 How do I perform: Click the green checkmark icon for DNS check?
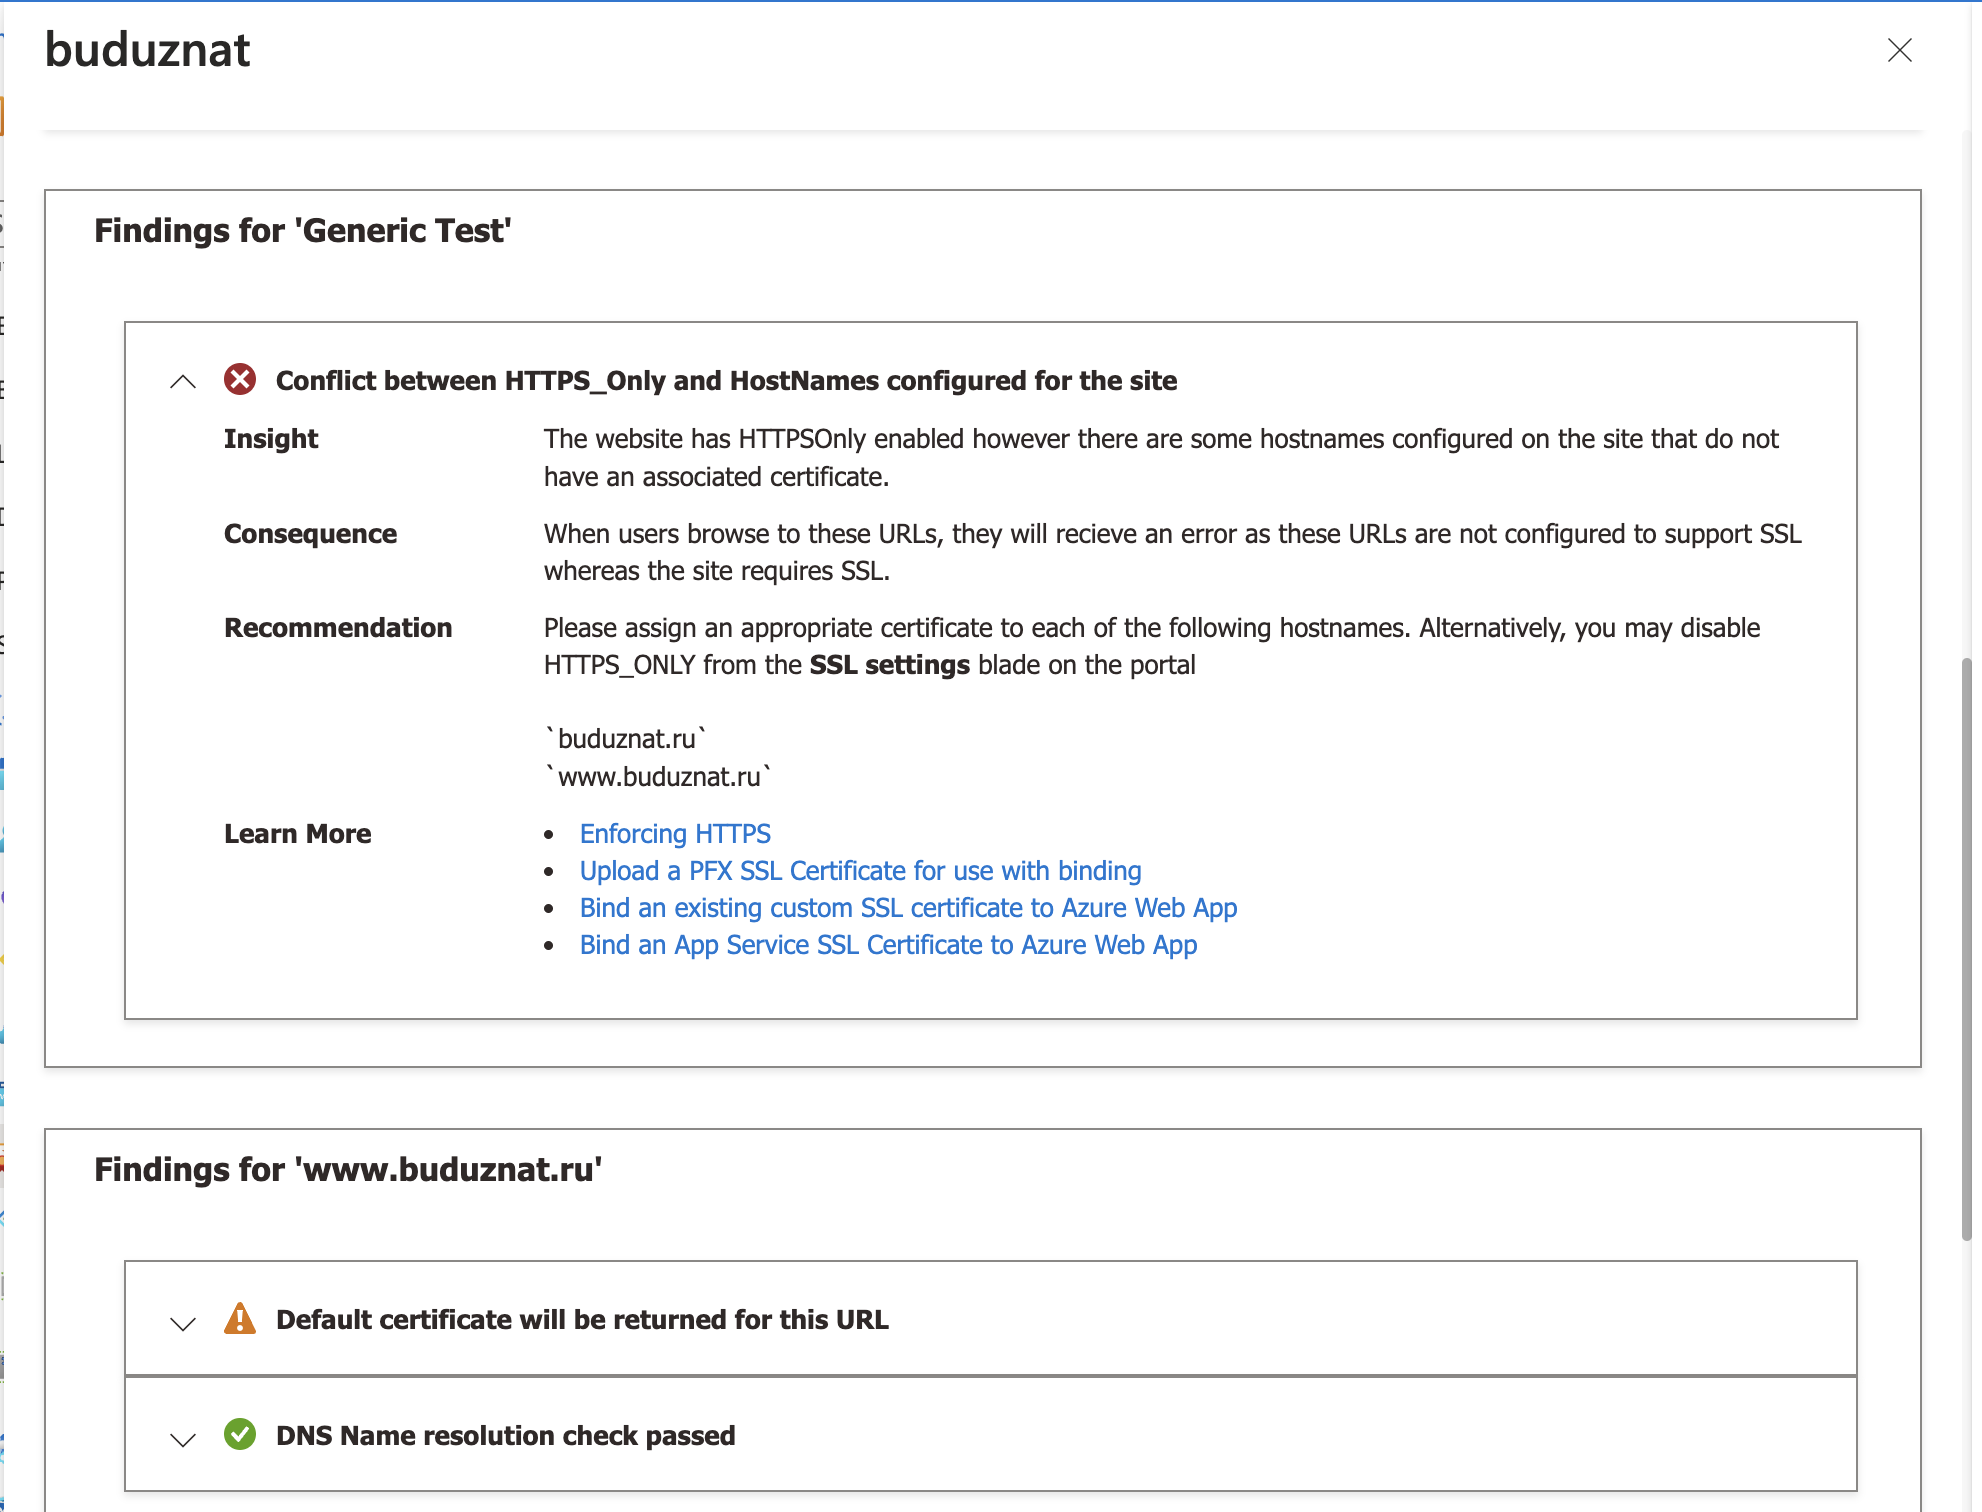[239, 1436]
